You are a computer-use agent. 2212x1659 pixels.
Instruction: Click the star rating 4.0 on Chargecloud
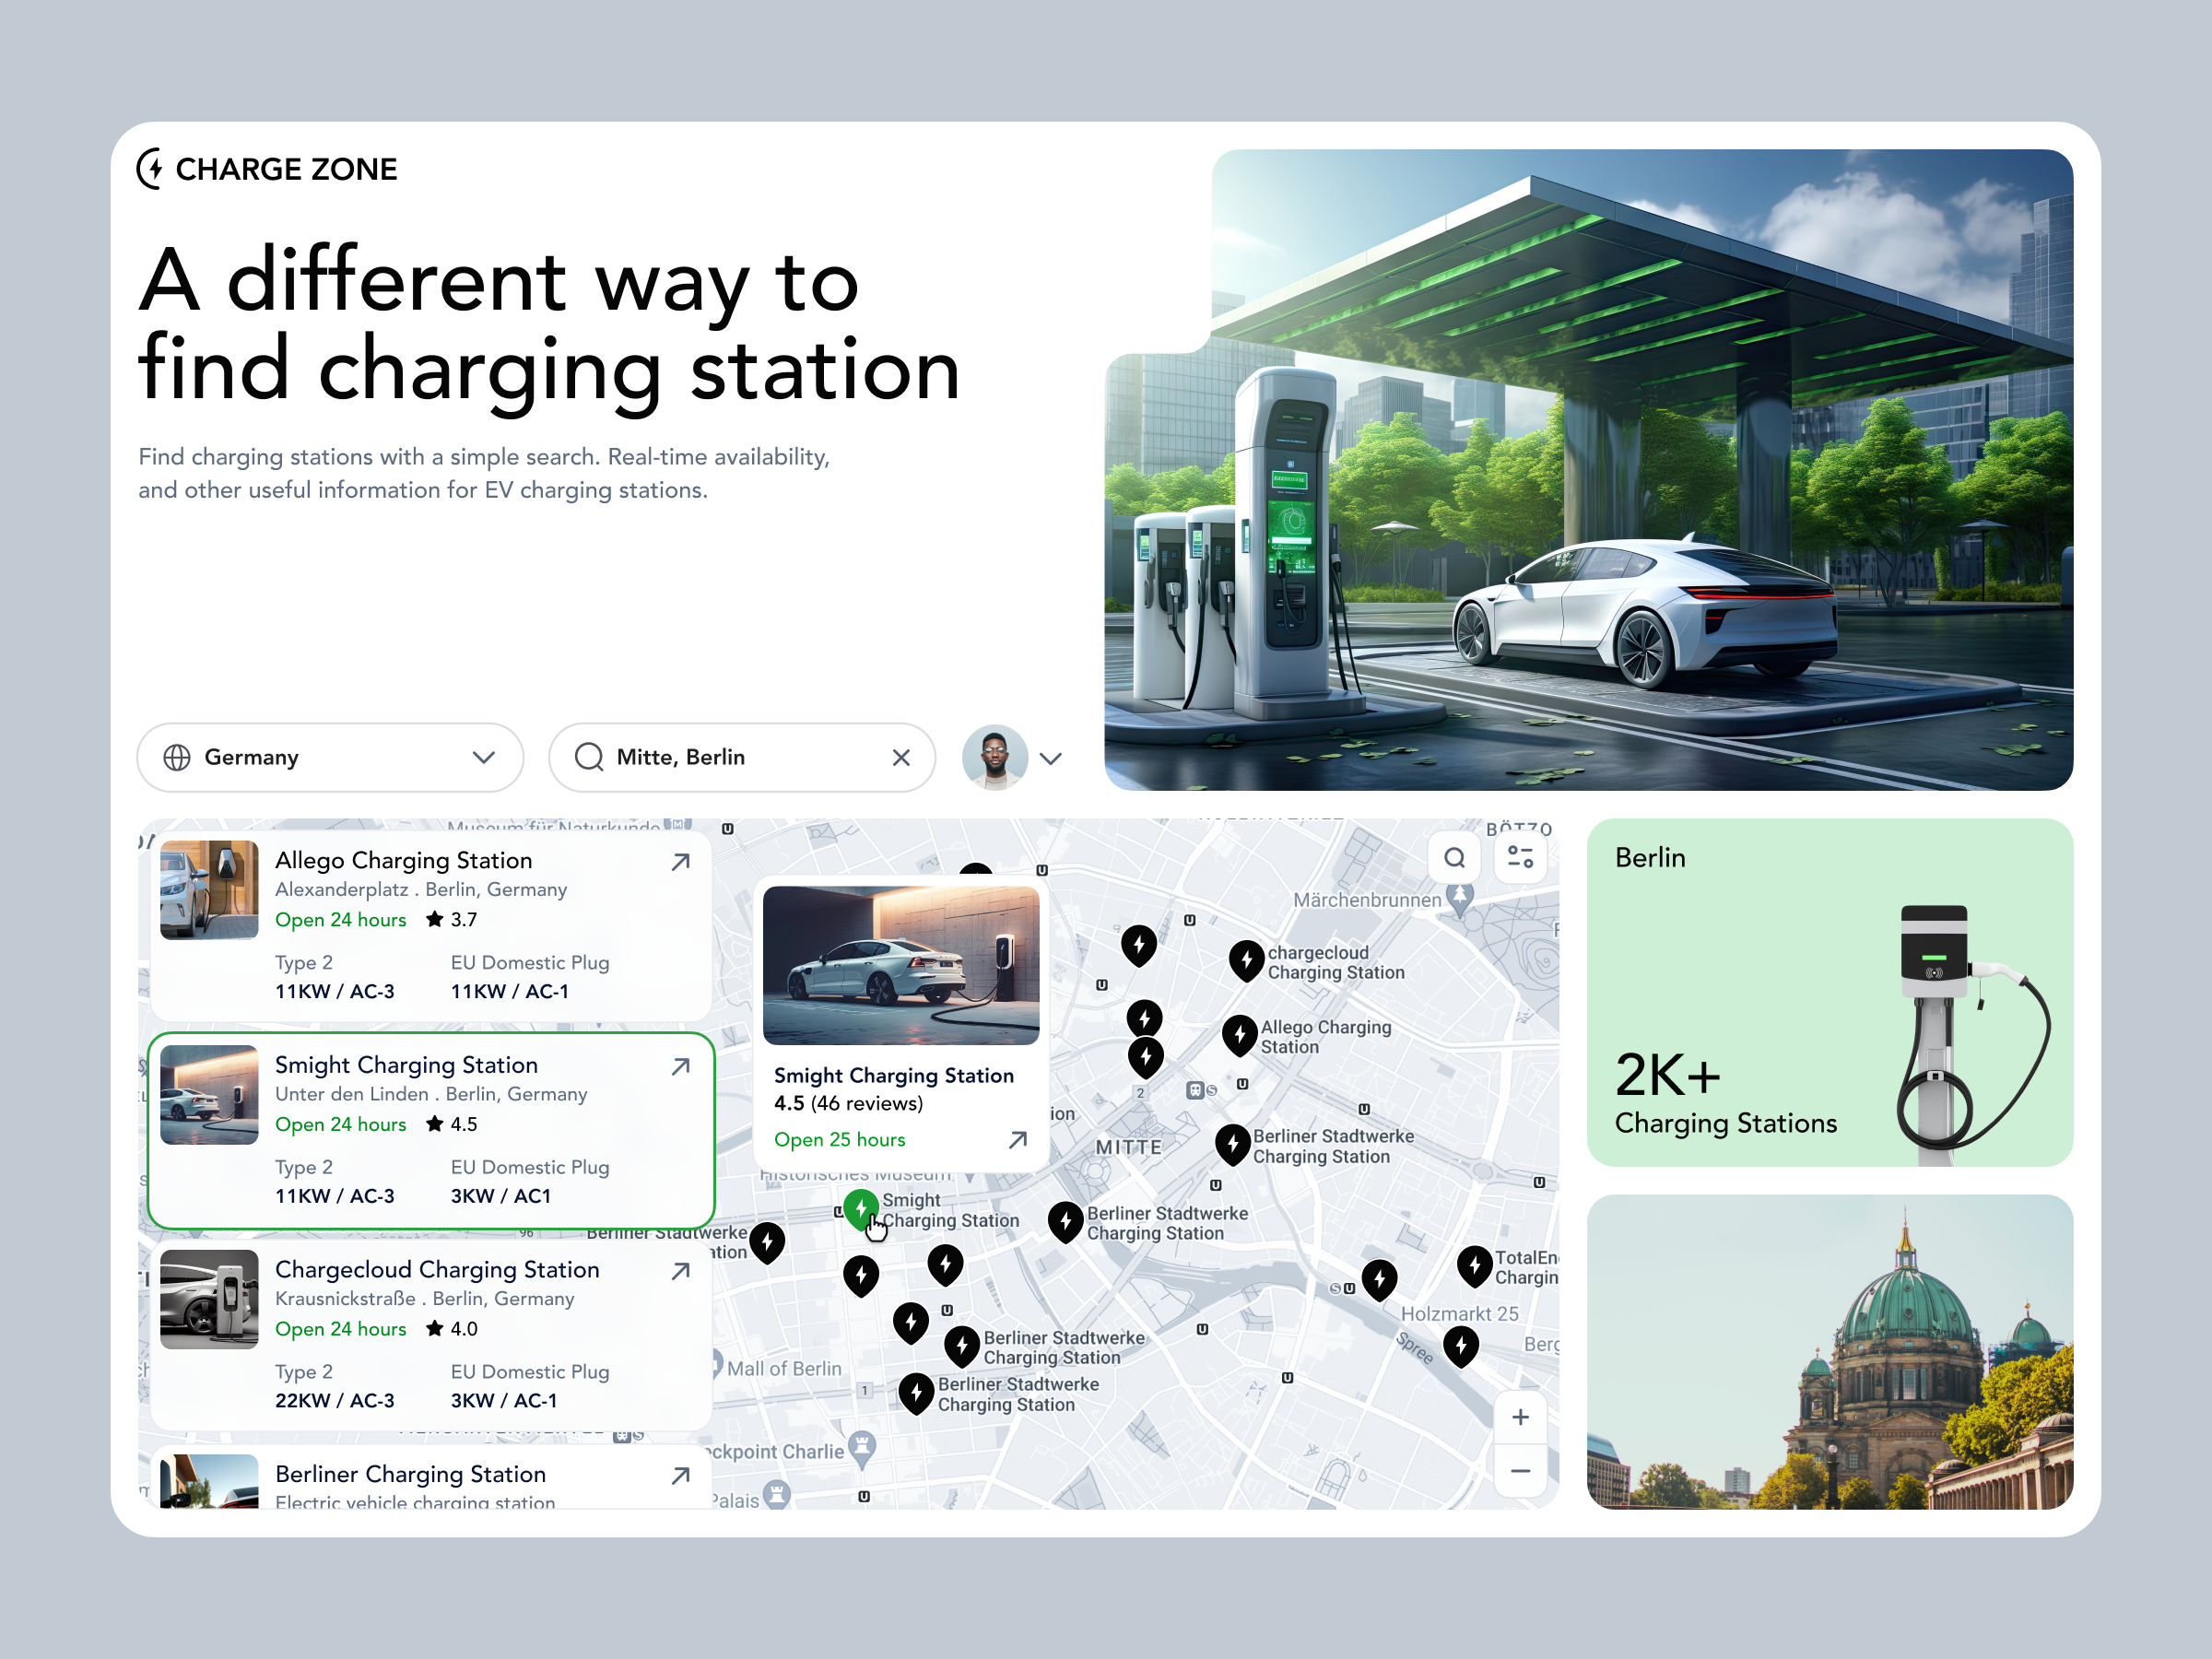pyautogui.click(x=451, y=1329)
